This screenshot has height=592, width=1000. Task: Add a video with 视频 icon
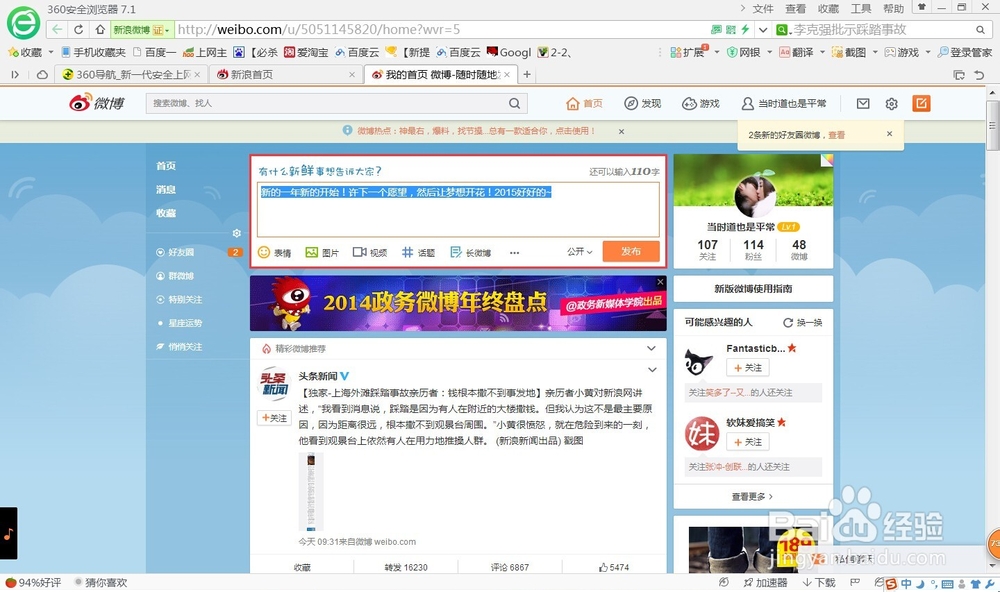coord(370,253)
